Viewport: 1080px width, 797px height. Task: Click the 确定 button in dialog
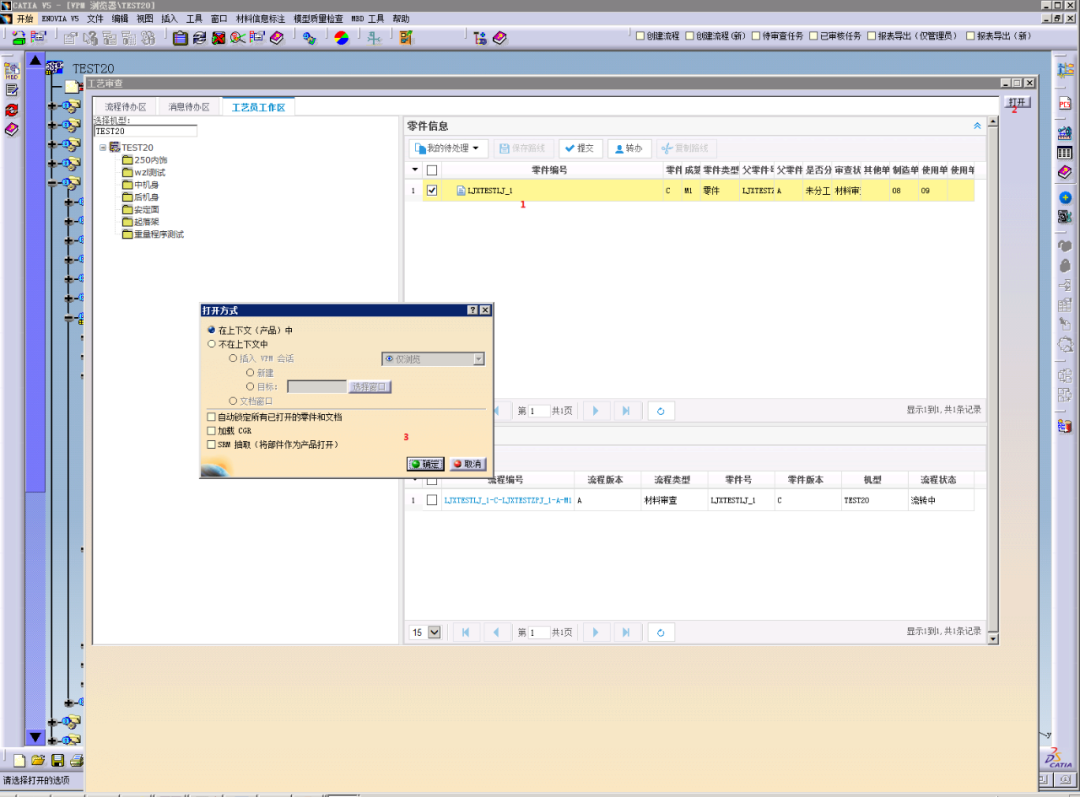click(x=425, y=464)
